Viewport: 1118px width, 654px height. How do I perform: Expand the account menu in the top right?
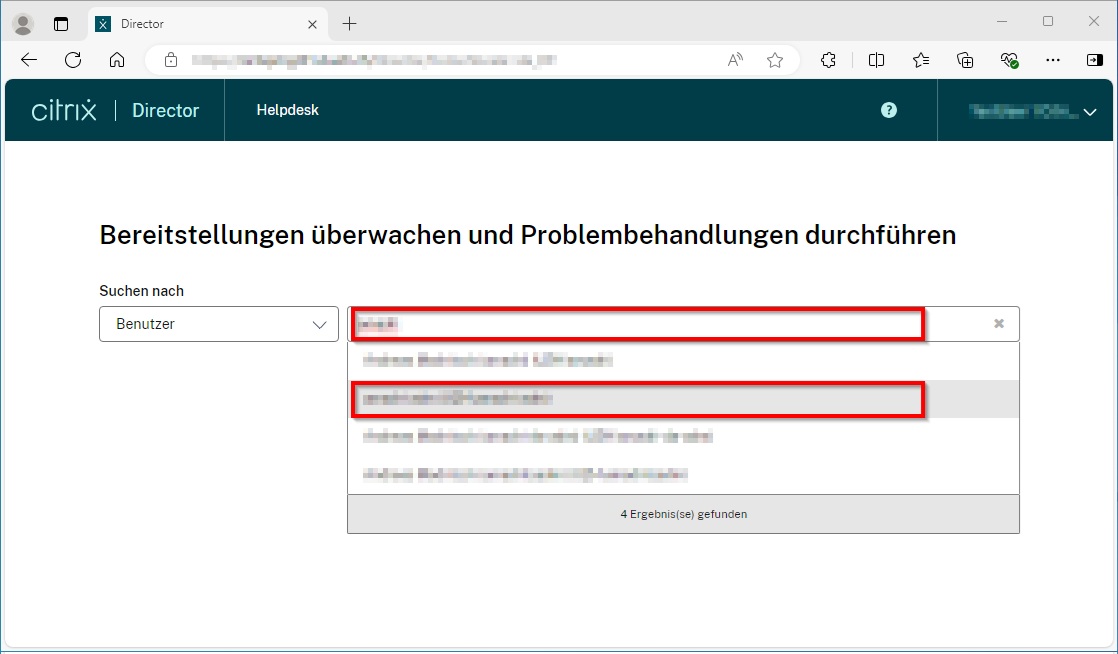click(1030, 110)
